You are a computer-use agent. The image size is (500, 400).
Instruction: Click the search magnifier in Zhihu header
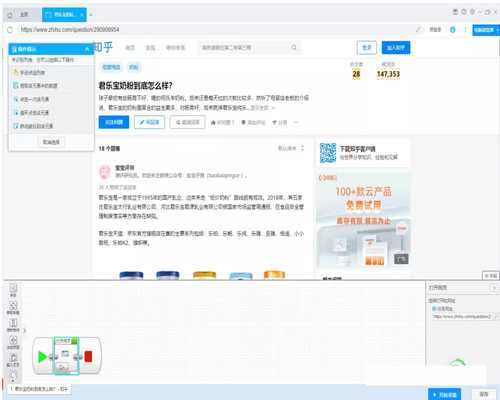294,48
